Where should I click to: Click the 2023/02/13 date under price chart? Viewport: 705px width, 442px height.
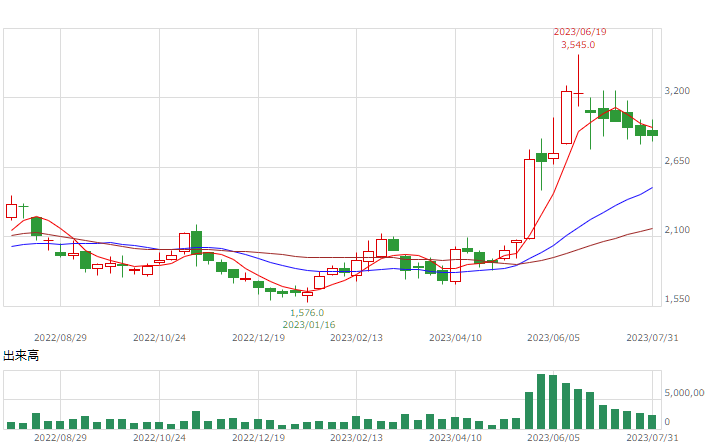pos(356,338)
